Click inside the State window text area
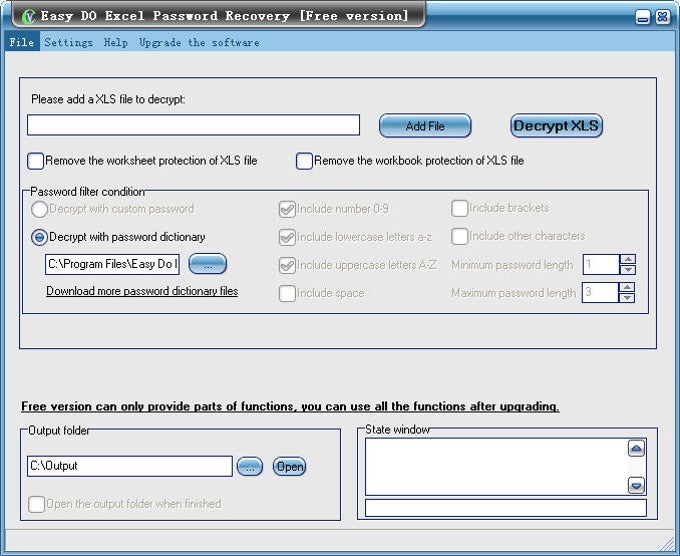The width and height of the screenshot is (680, 556). tap(496, 467)
